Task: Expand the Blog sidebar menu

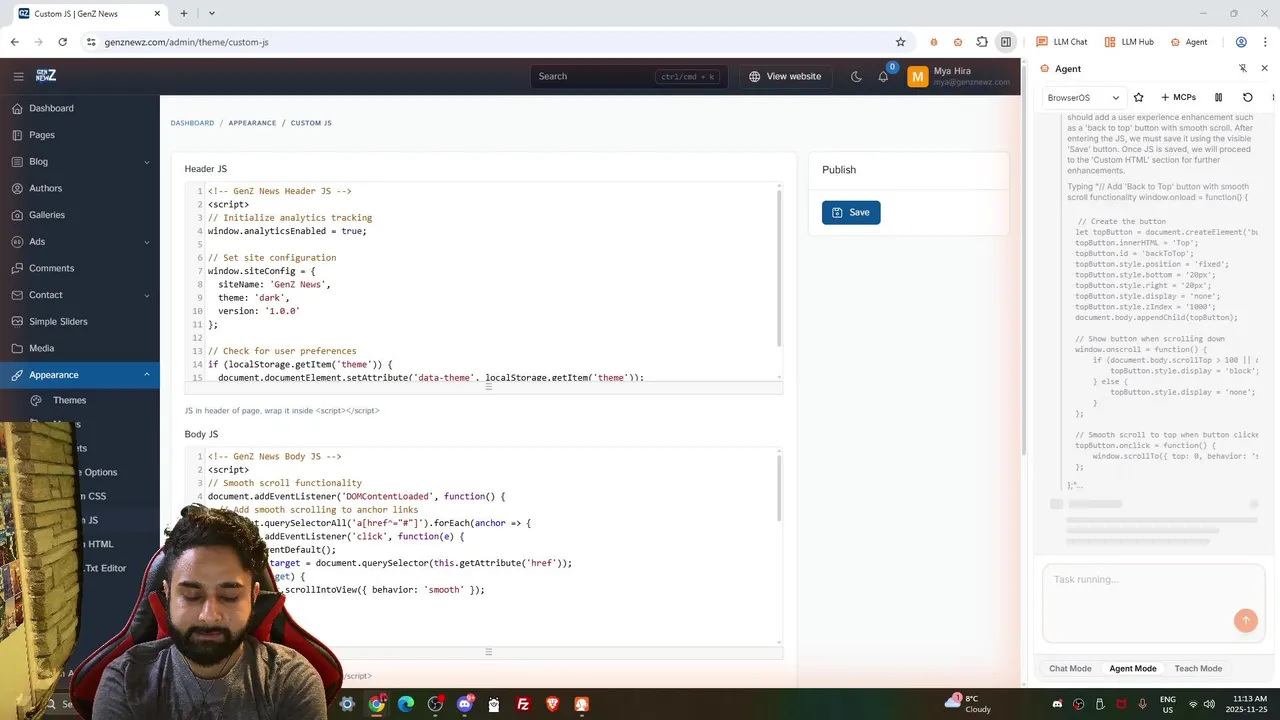Action: coord(80,161)
